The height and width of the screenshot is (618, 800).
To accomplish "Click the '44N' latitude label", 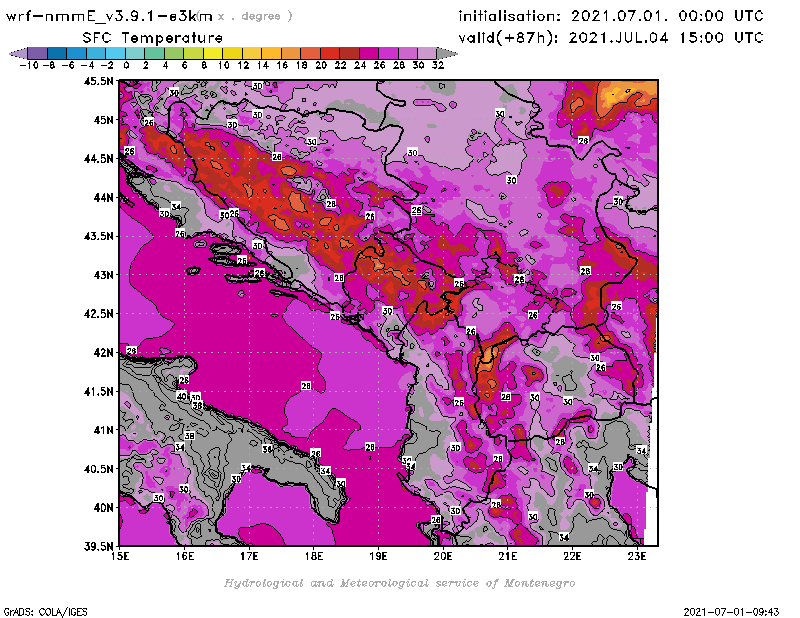I will pos(103,197).
